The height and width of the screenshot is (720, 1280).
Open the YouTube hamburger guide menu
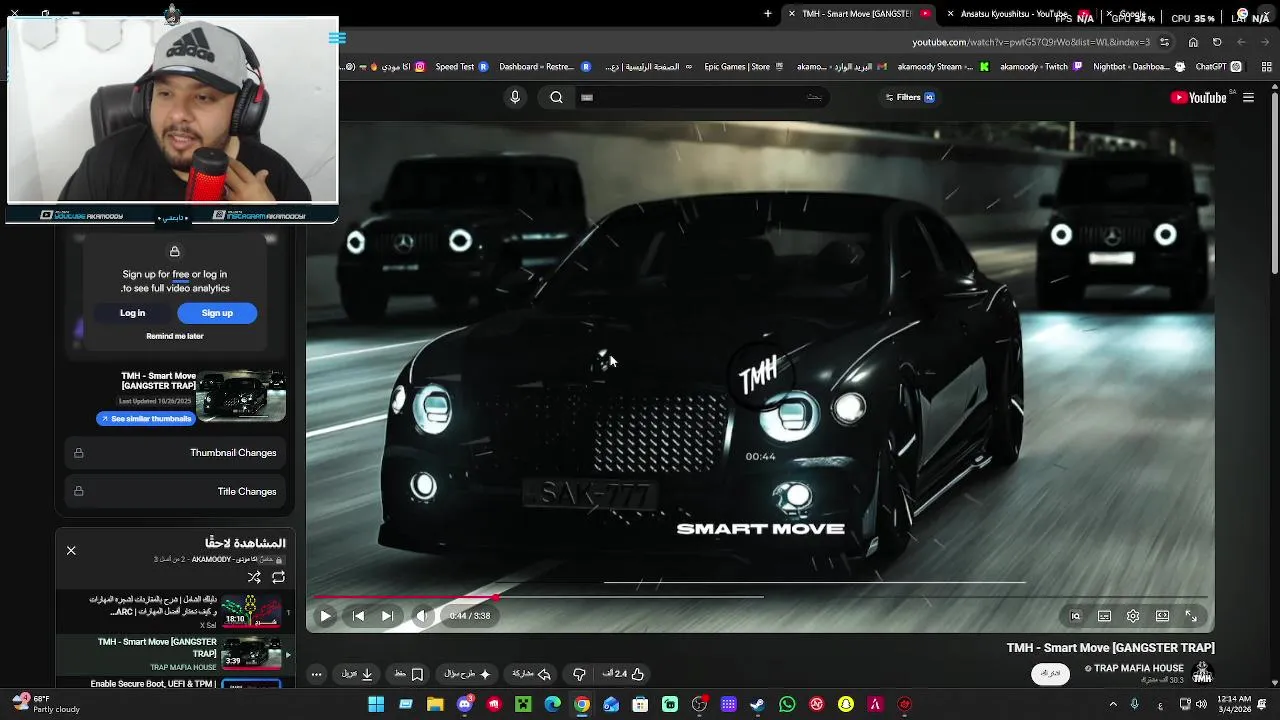pyautogui.click(x=1248, y=97)
